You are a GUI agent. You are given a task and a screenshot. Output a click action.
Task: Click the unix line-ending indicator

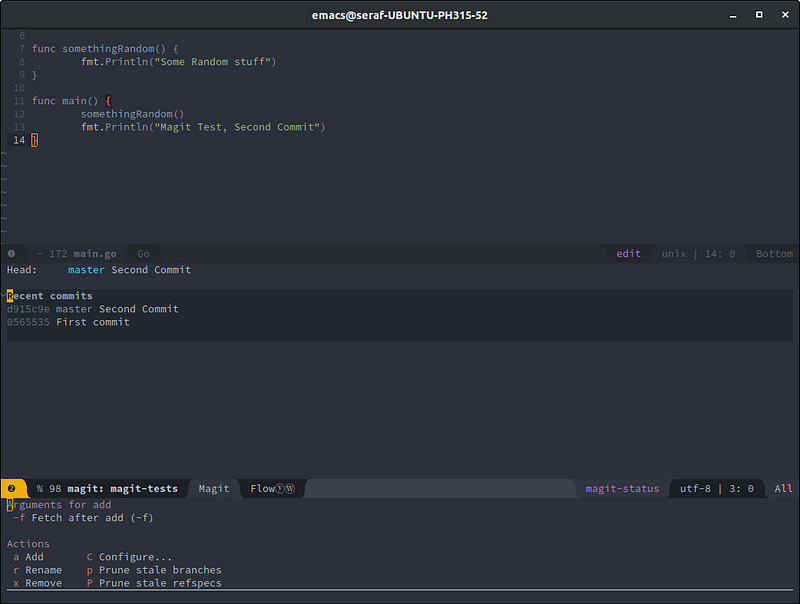673,254
